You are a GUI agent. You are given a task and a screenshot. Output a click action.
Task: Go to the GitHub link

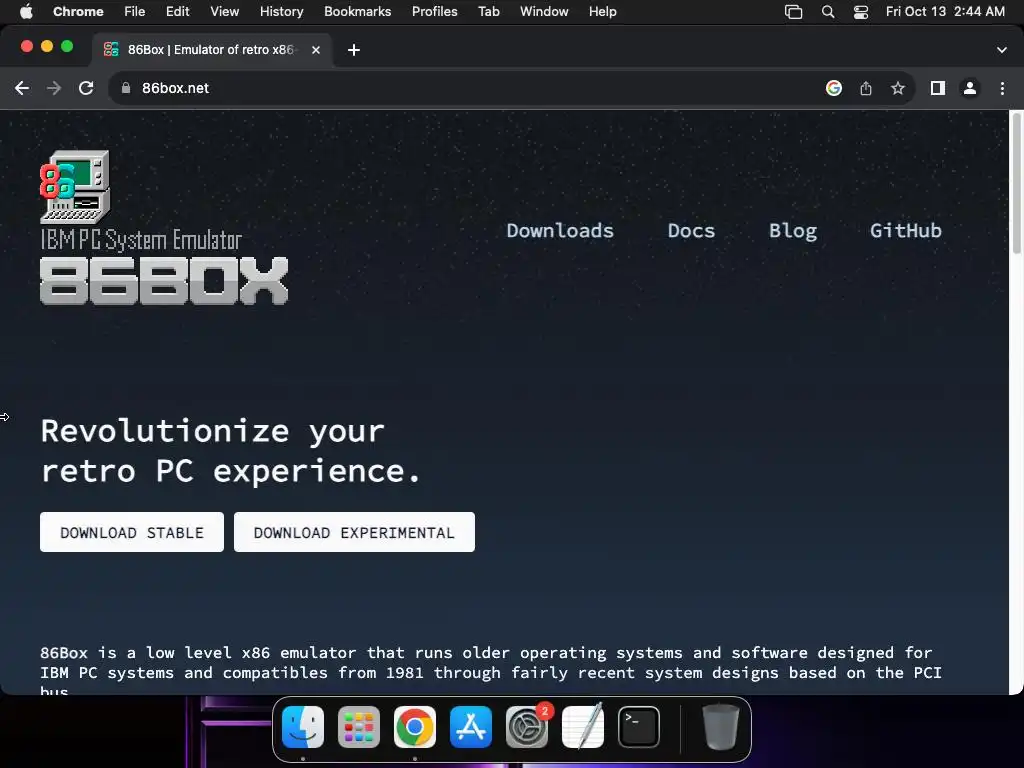(x=906, y=231)
